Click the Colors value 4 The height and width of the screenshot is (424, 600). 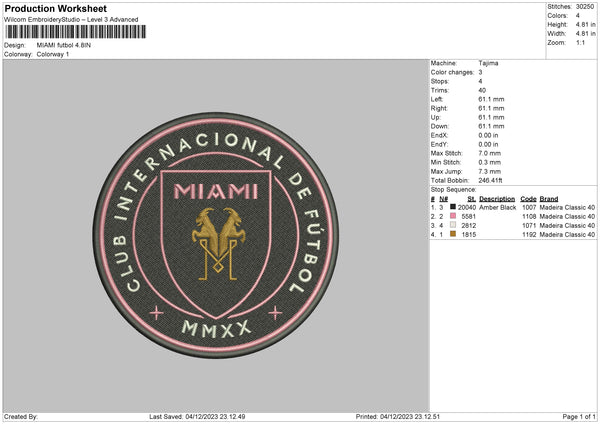[x=577, y=16]
